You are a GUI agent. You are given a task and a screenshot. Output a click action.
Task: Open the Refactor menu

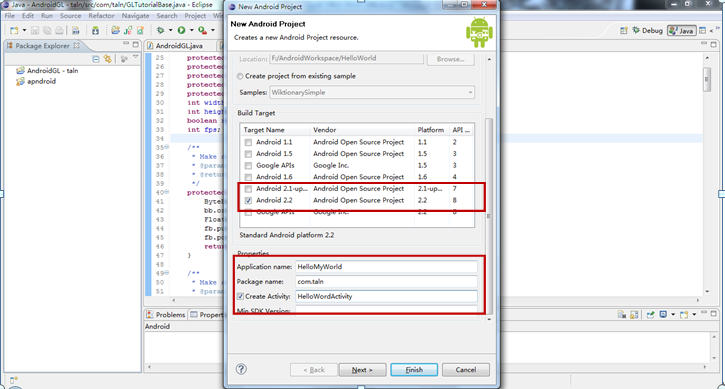point(101,16)
